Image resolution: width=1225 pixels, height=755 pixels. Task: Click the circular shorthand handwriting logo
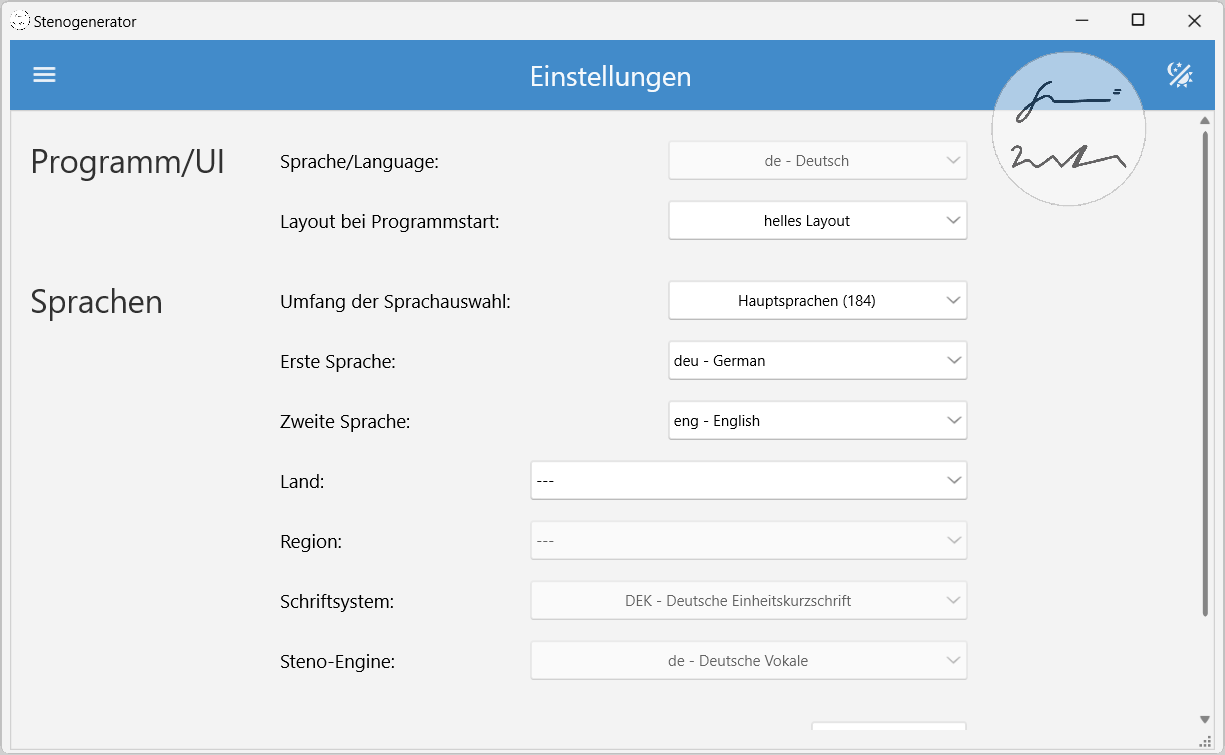(1068, 129)
